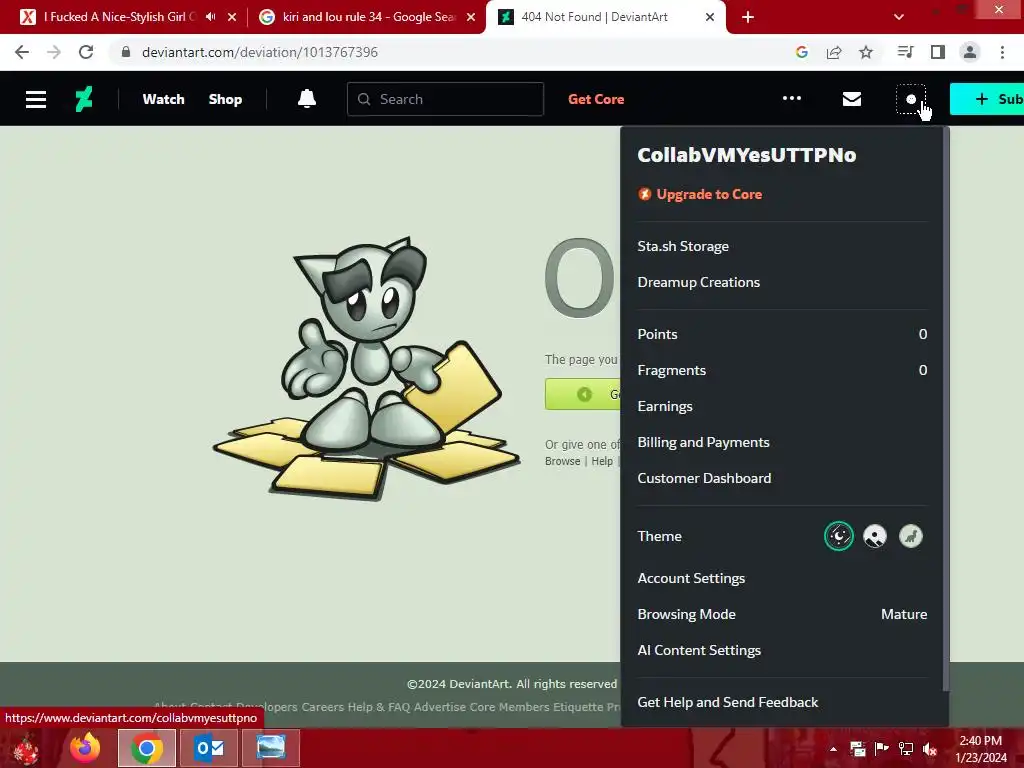Open AI Content Settings

point(699,650)
